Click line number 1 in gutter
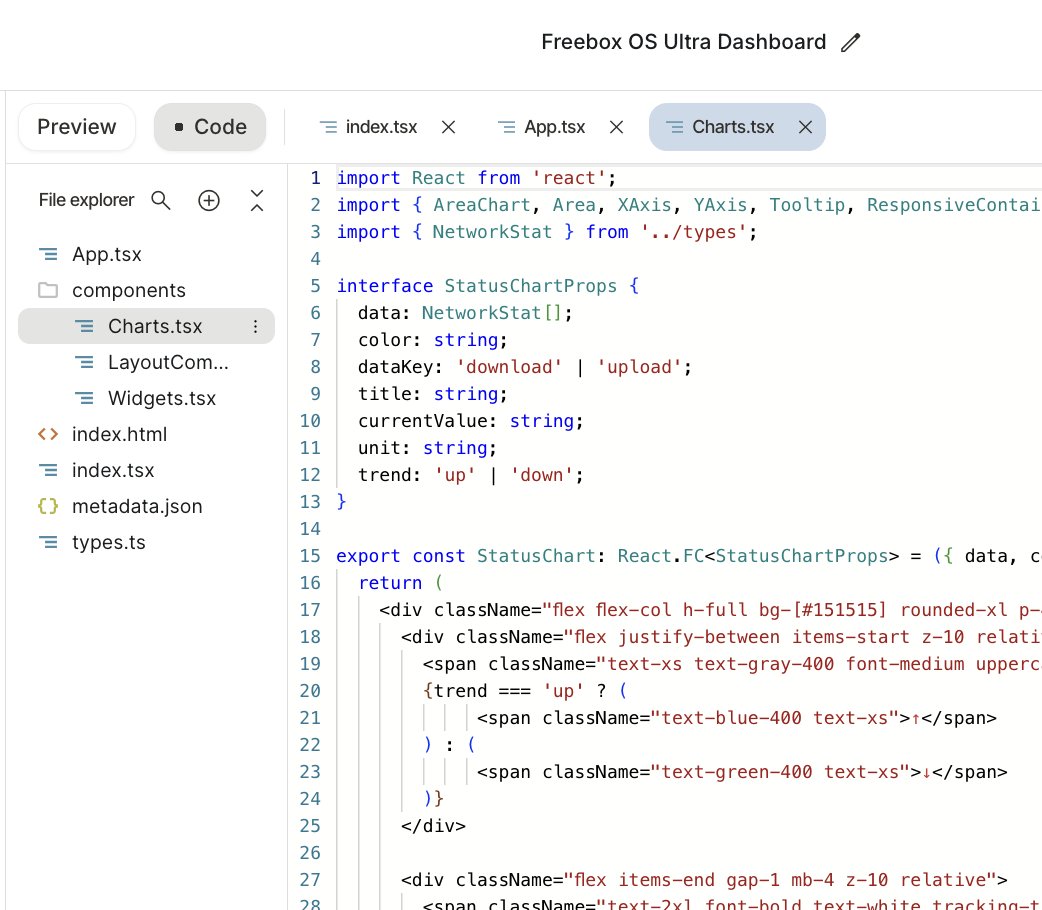Image resolution: width=1042 pixels, height=910 pixels. coord(316,178)
